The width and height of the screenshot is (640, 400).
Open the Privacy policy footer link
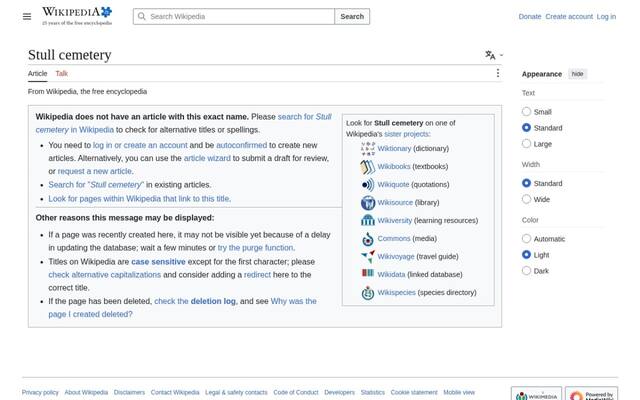click(x=40, y=392)
